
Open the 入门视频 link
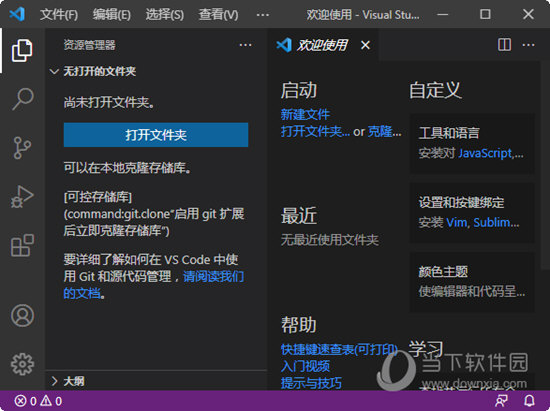click(305, 366)
